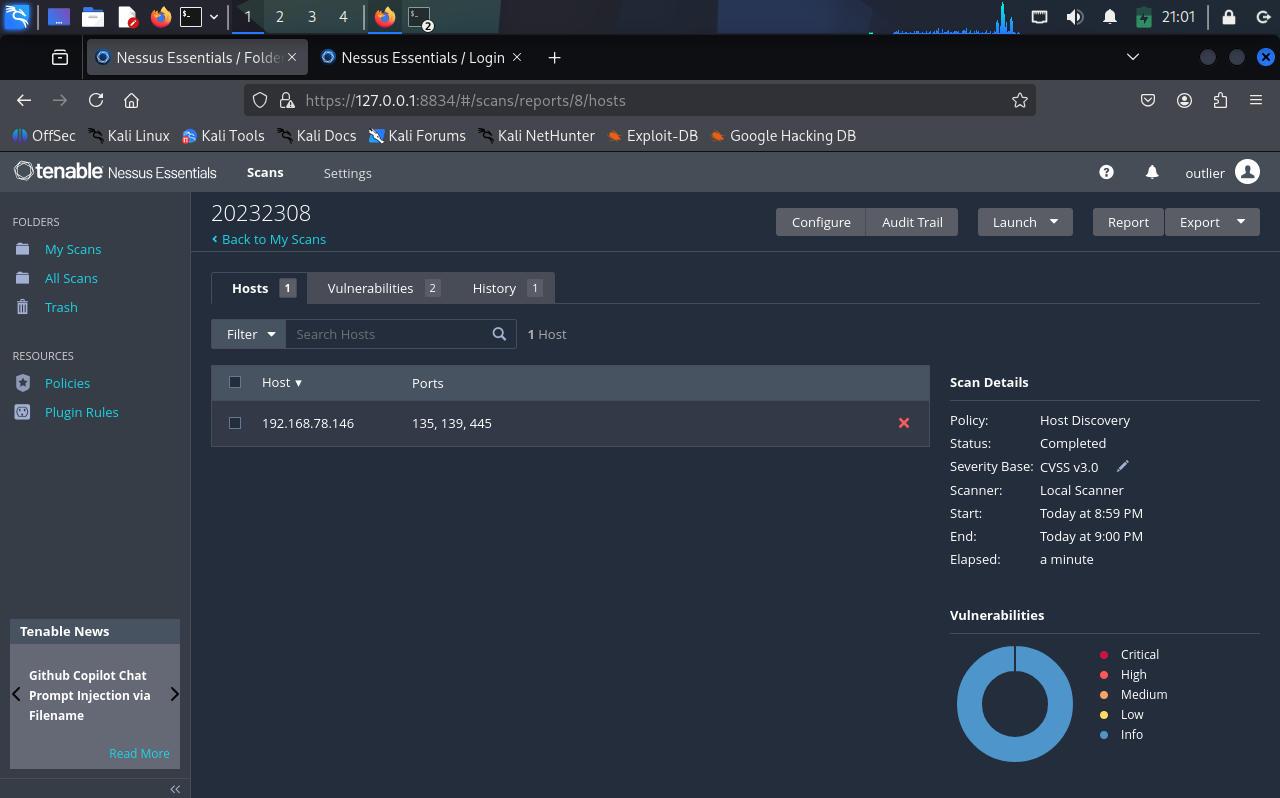Open the Kali applications menu icon
Screen dimensions: 1280x798
[17, 17]
